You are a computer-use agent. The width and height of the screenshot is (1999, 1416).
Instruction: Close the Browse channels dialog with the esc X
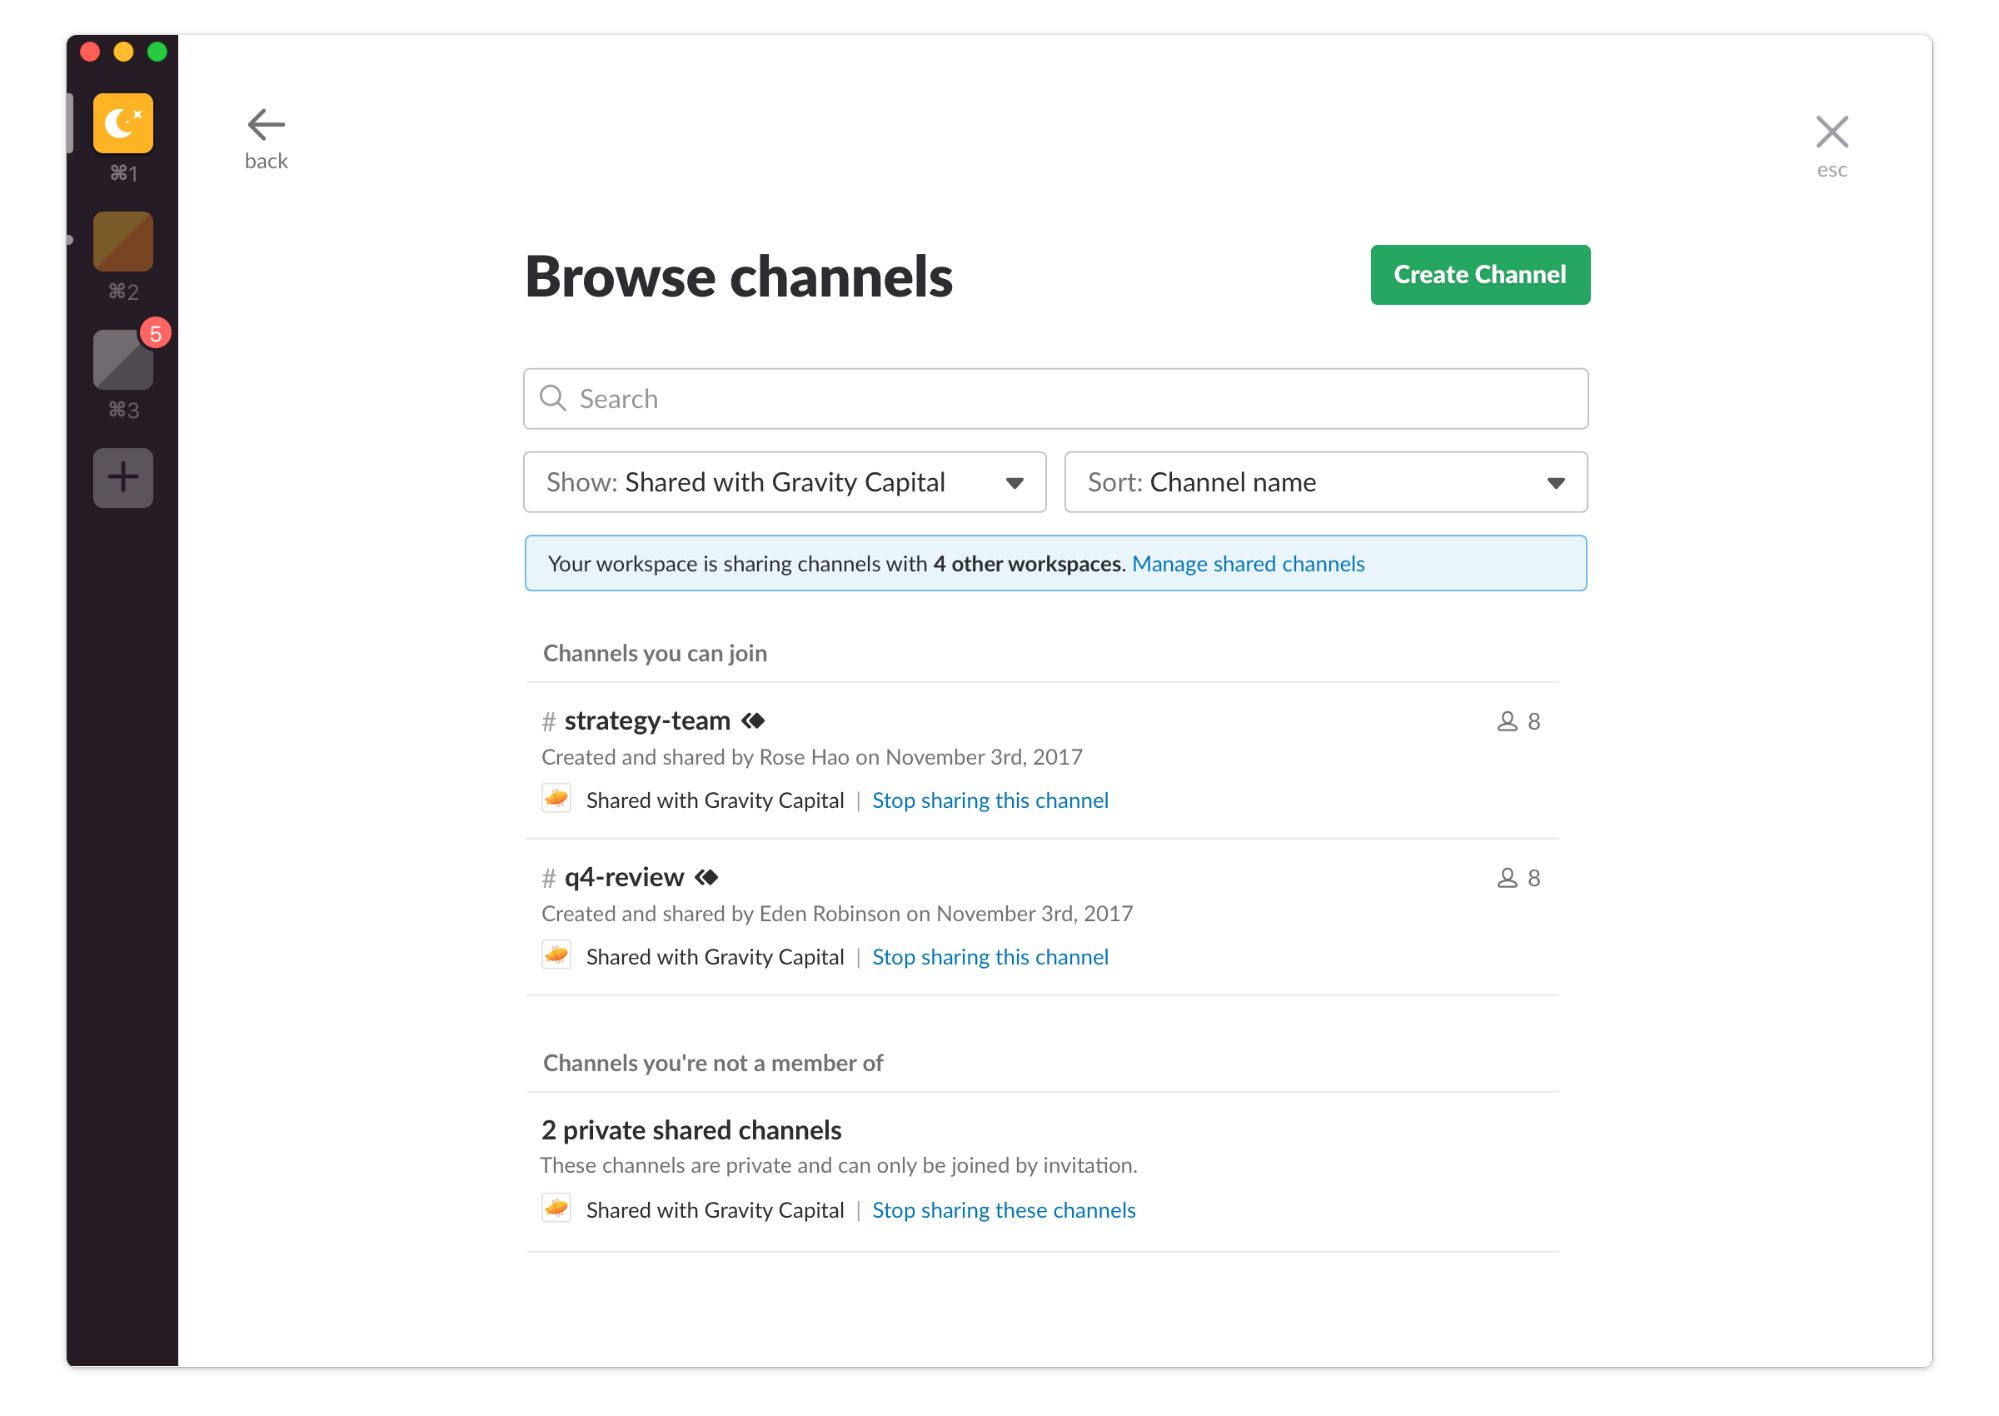(1831, 132)
